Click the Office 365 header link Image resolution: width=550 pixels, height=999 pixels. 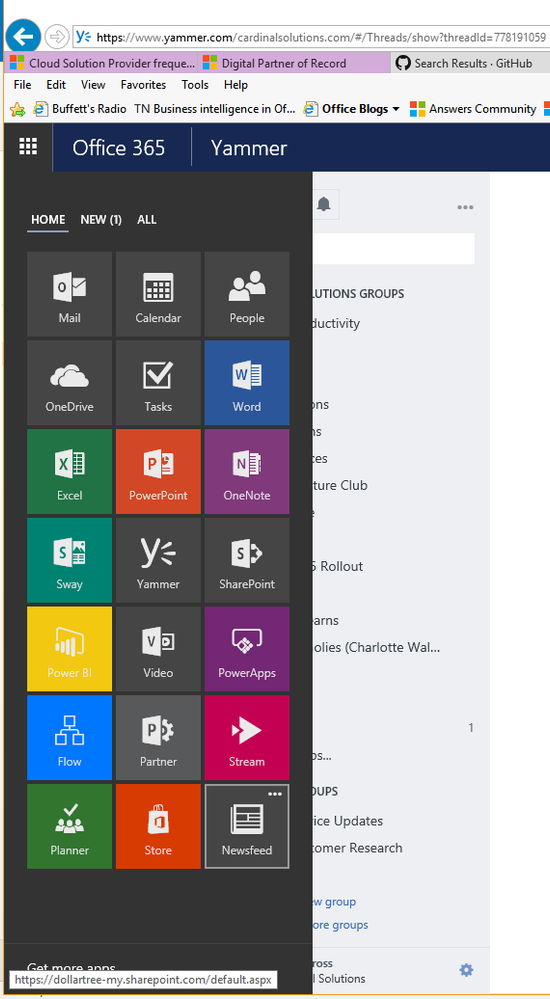[119, 148]
